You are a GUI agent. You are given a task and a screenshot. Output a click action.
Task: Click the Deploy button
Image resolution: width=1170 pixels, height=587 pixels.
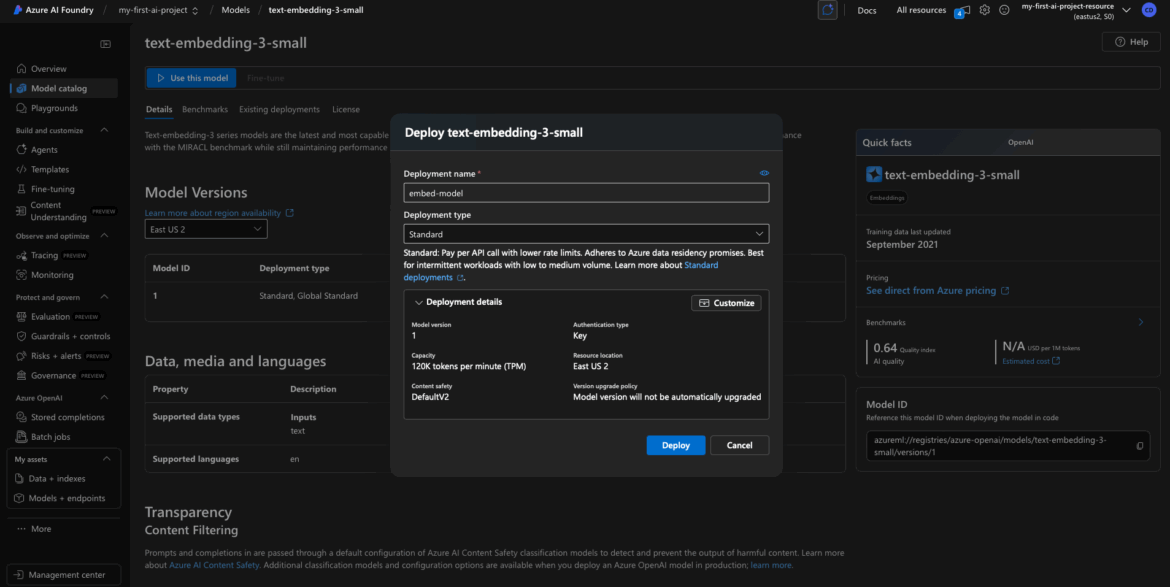pos(676,445)
